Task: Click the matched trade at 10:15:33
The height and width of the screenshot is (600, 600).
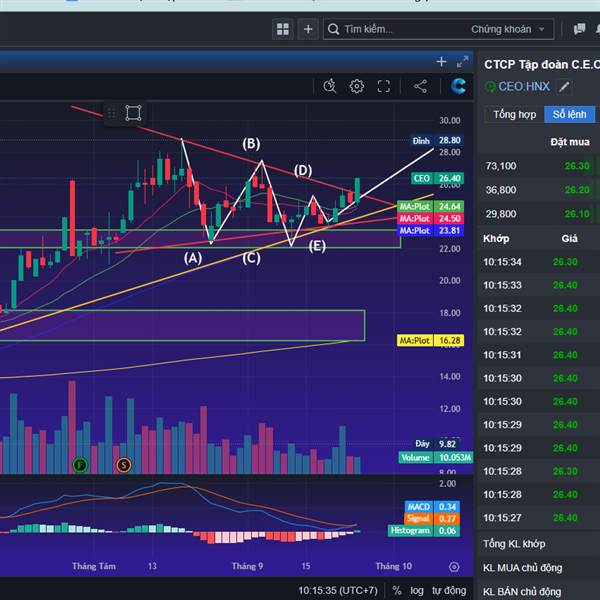Action: click(539, 285)
